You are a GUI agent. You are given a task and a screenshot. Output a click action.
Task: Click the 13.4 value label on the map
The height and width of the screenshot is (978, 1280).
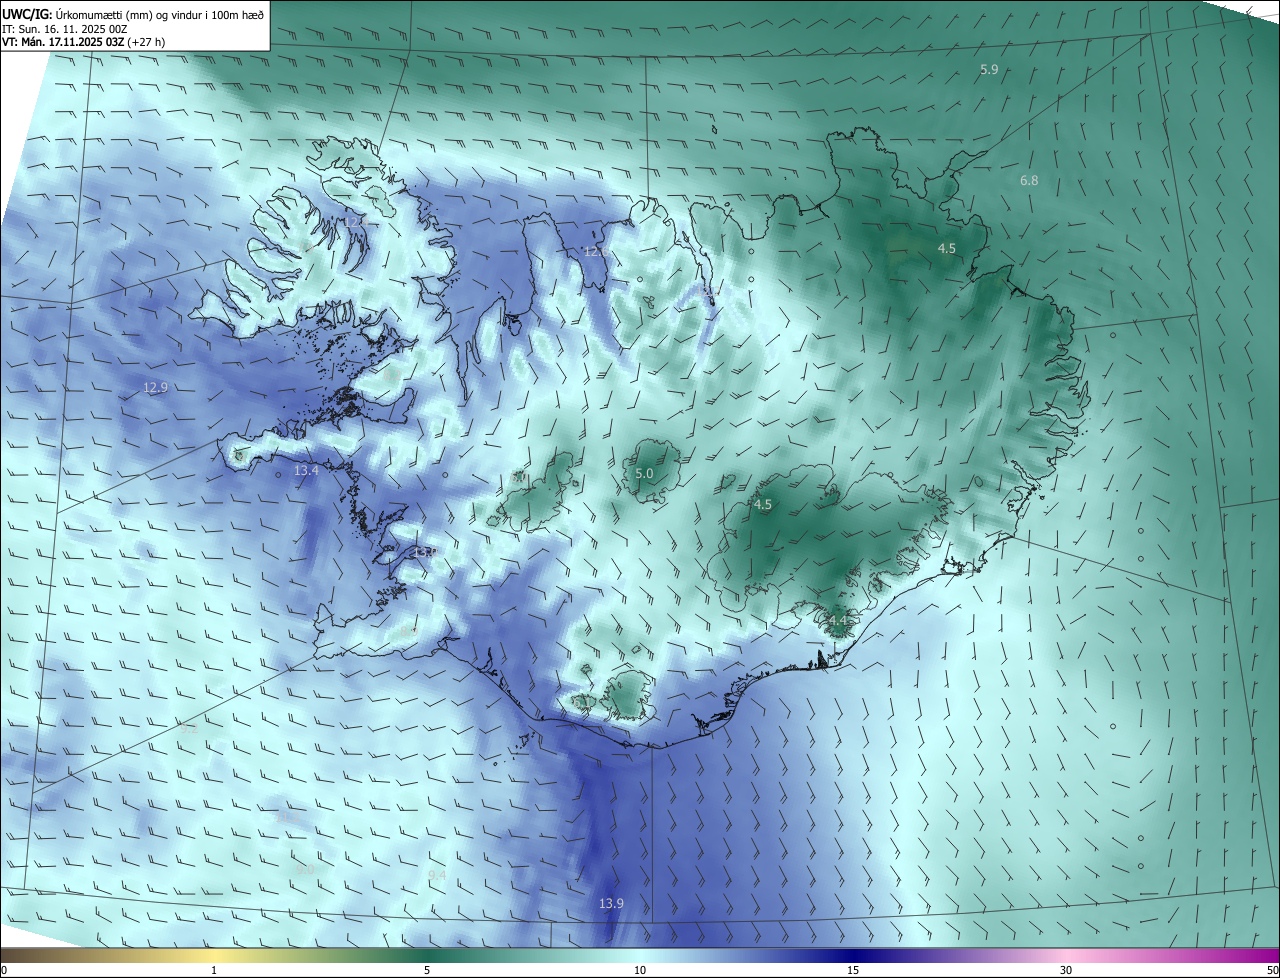pyautogui.click(x=306, y=470)
